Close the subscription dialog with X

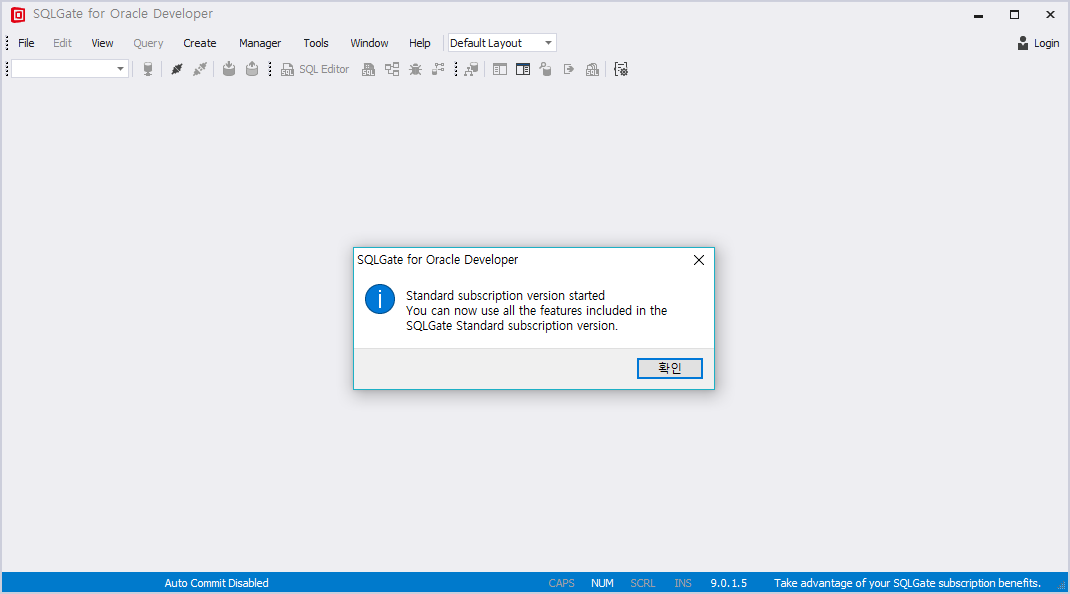coord(699,260)
